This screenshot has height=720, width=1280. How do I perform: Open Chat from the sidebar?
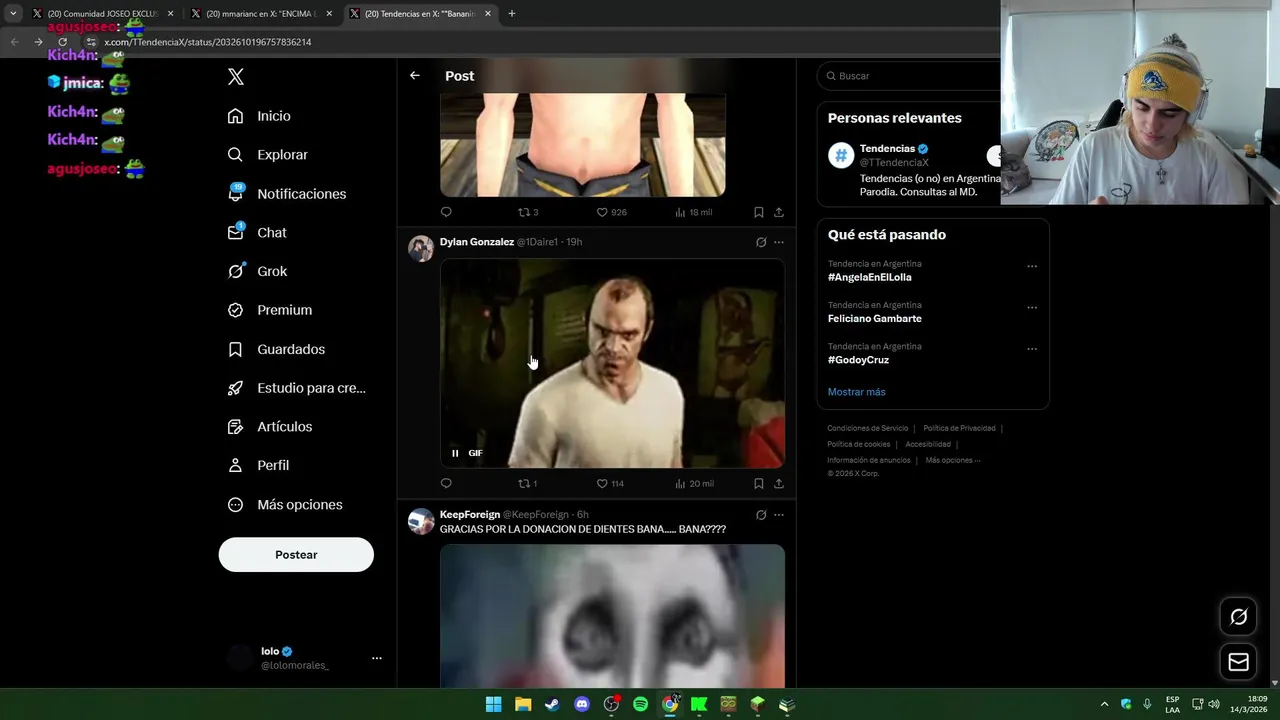pos(257,232)
